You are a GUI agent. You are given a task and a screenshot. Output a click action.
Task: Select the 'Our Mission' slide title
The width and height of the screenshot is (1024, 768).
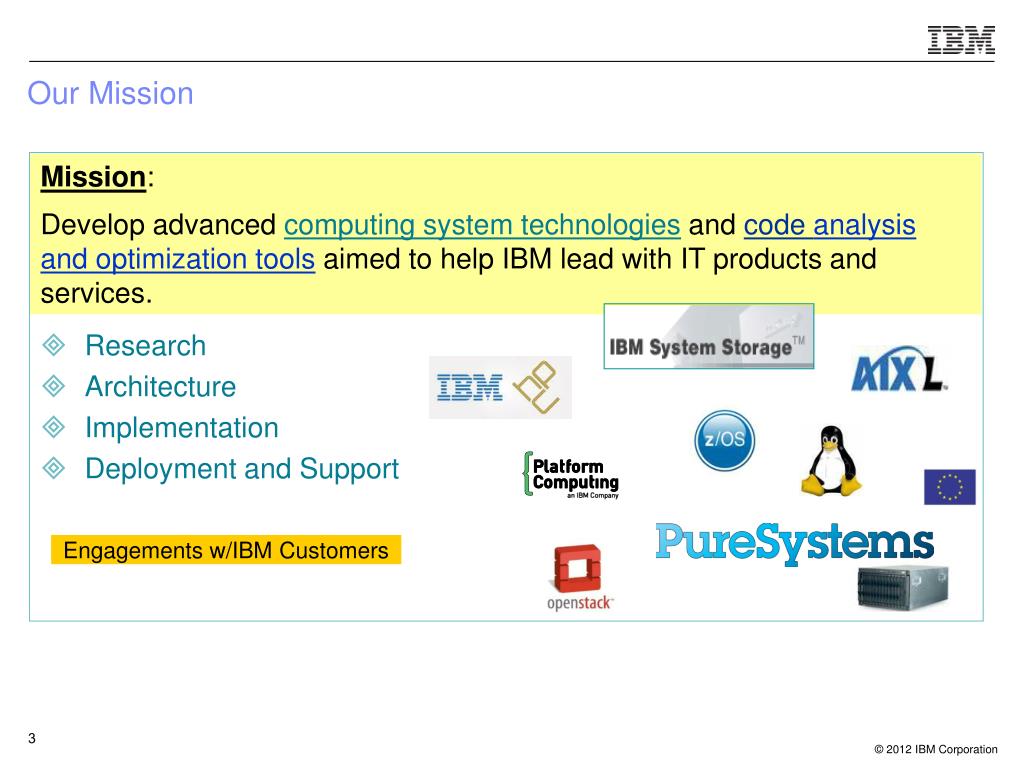pyautogui.click(x=110, y=93)
